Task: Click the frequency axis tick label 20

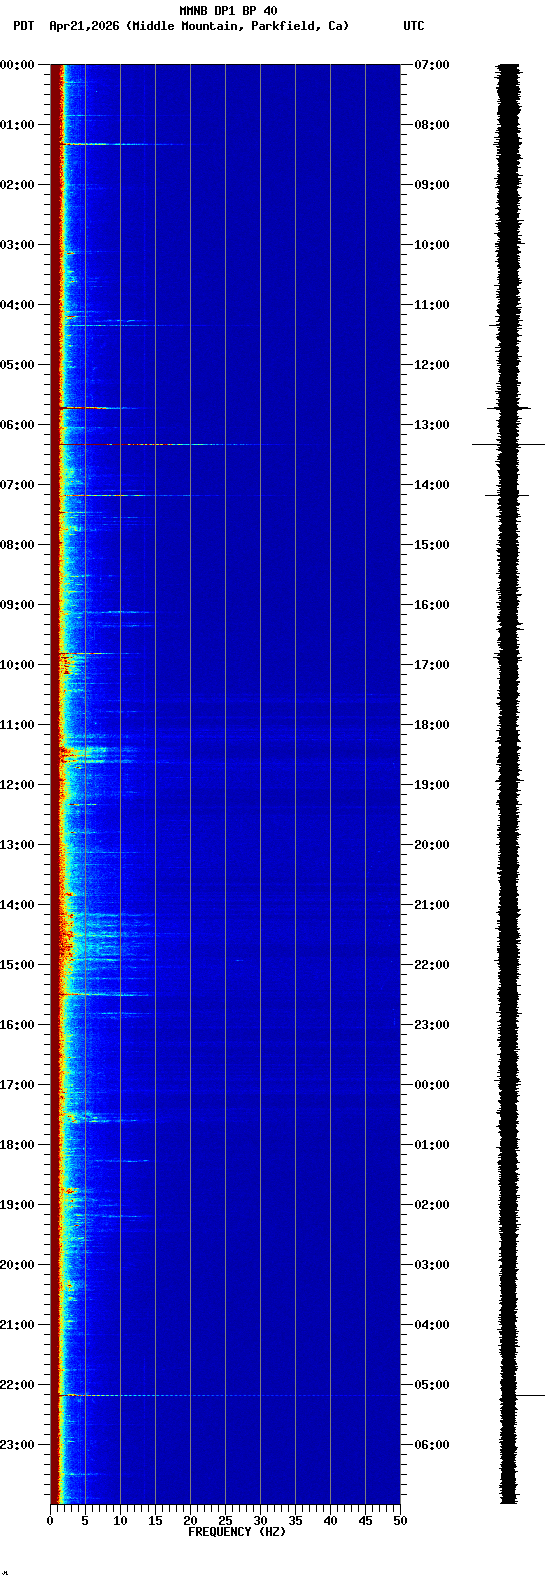Action: [x=190, y=1521]
